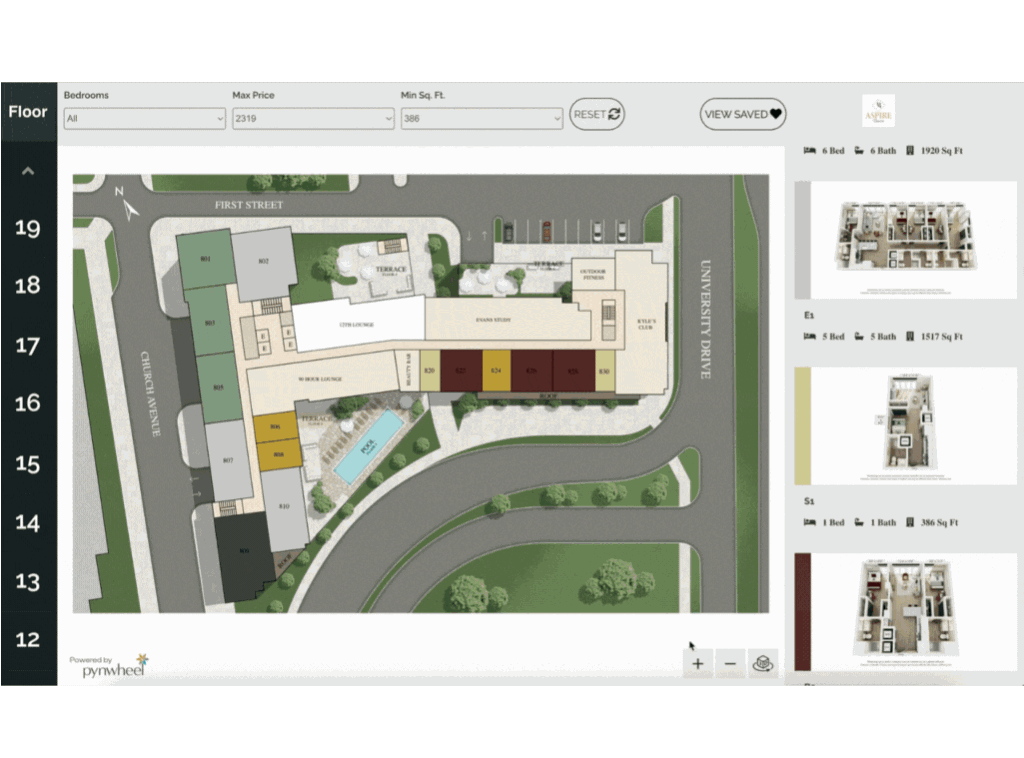Screen dimensions: 1024x758
Task: Click the Aspire logo icon
Action: point(878,111)
